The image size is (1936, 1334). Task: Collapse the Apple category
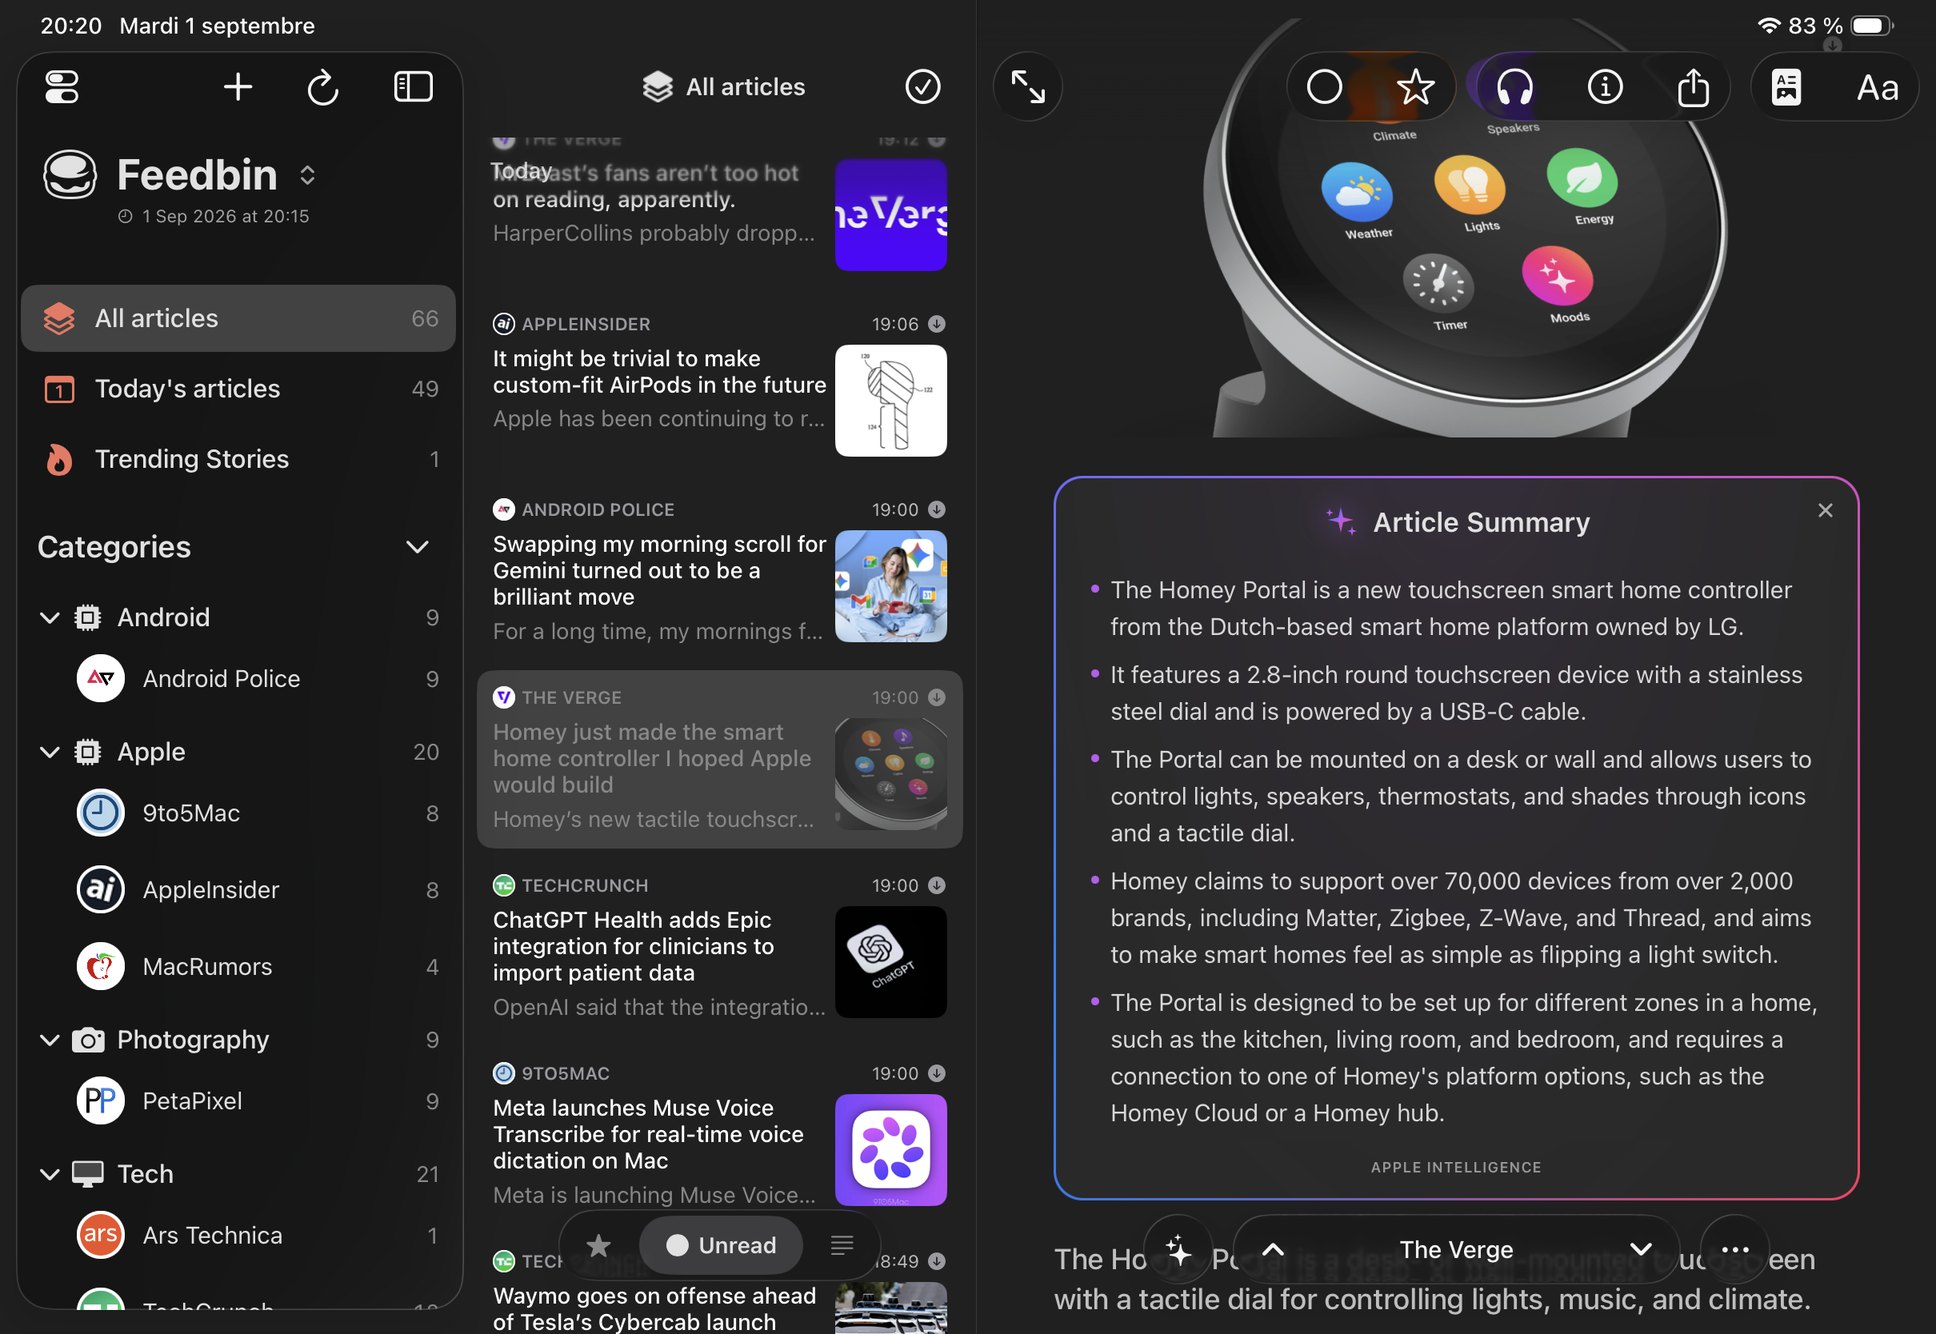pos(49,752)
